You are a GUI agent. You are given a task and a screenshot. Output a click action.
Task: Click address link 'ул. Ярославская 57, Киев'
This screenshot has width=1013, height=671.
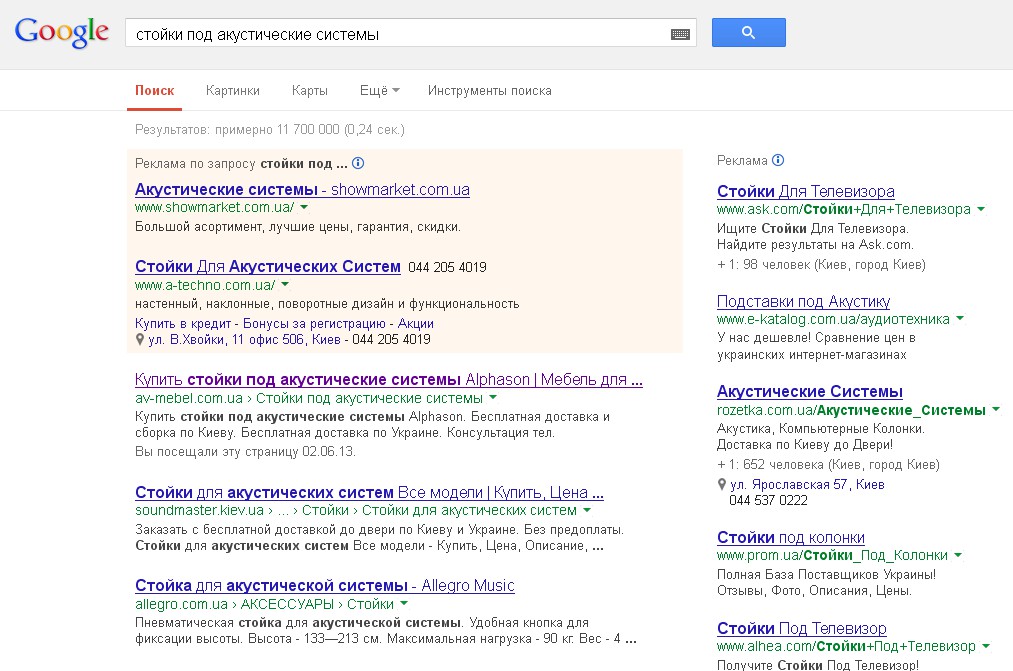click(x=807, y=484)
